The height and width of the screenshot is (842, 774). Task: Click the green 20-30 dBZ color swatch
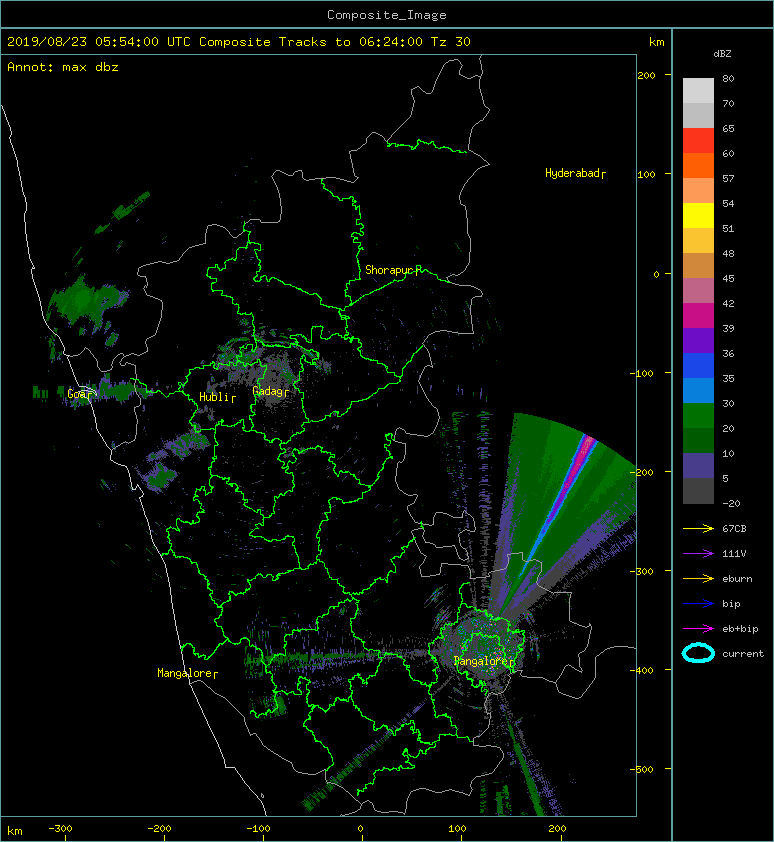pos(698,416)
